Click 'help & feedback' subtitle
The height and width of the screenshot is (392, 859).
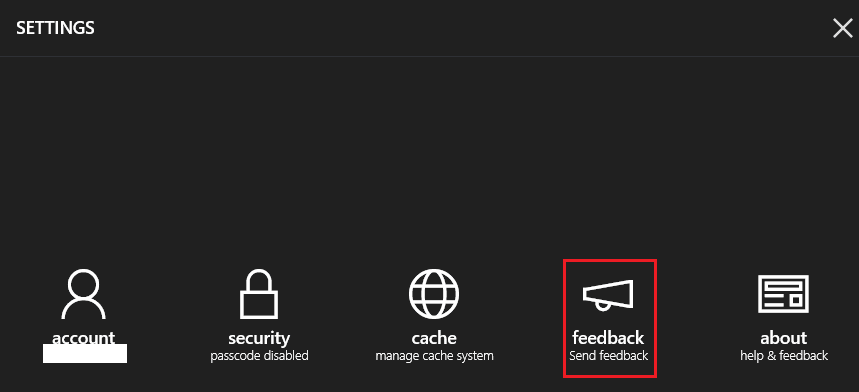[784, 356]
